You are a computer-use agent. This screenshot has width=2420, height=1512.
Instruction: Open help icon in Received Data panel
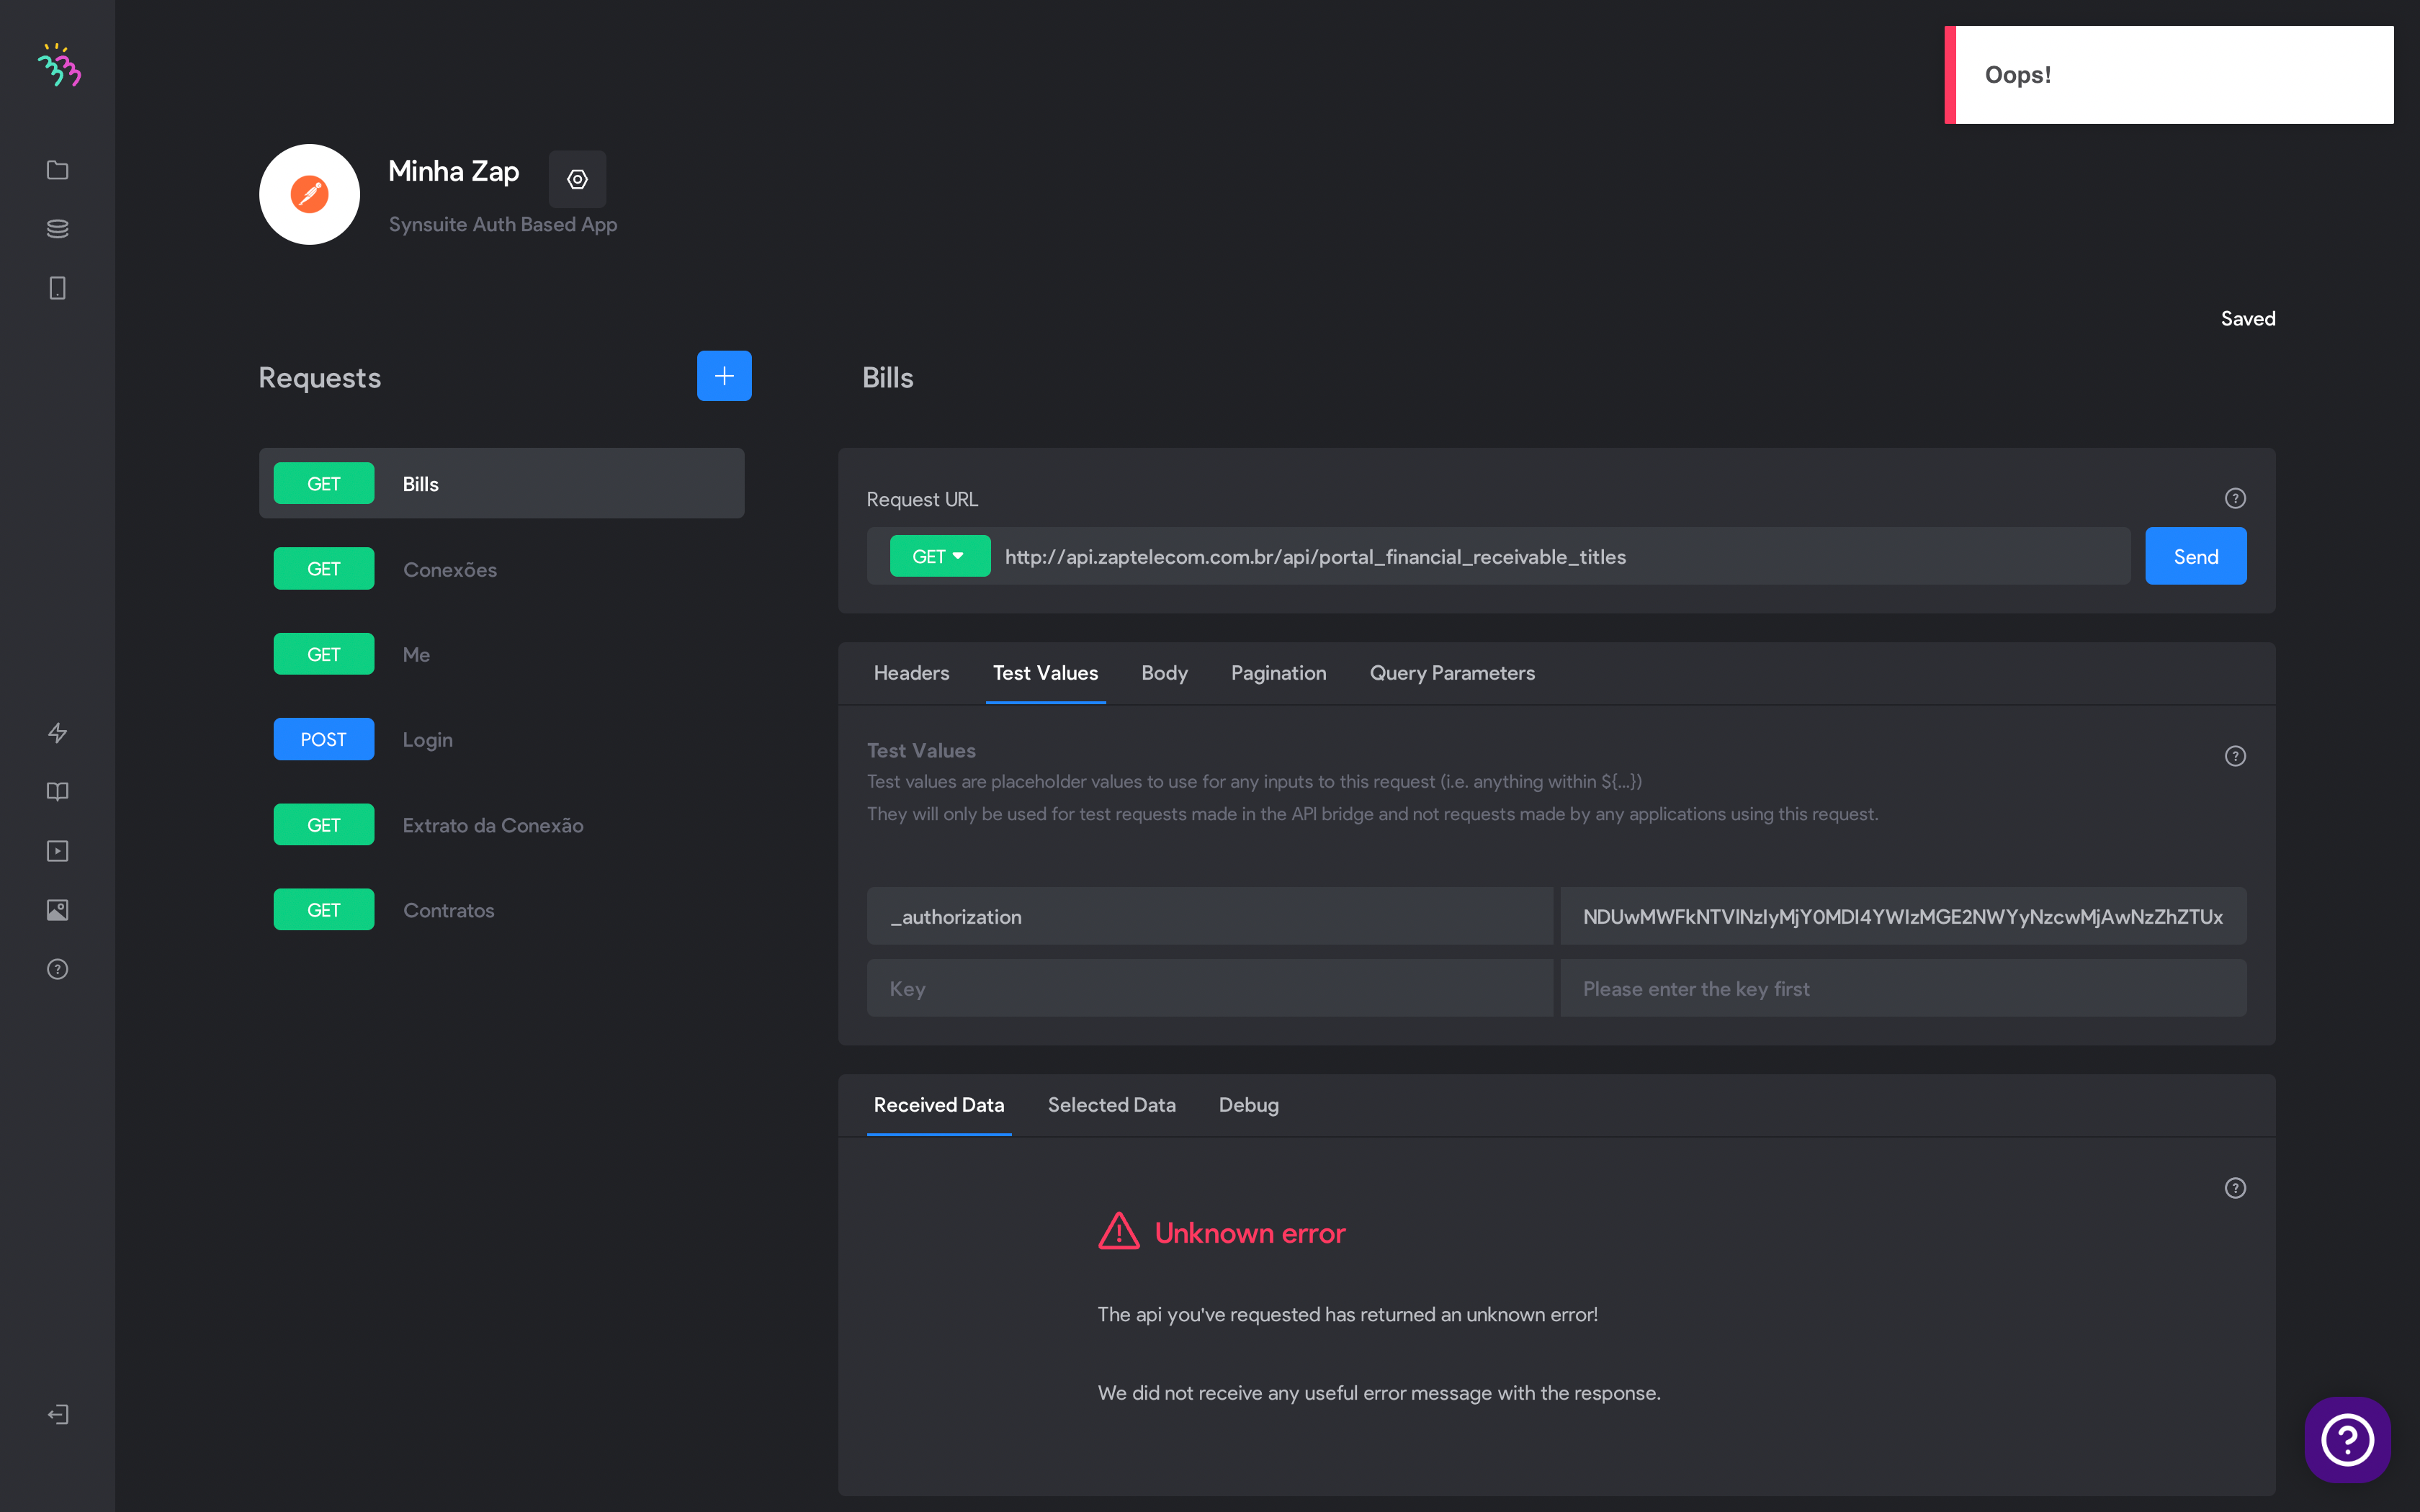tap(2235, 1188)
